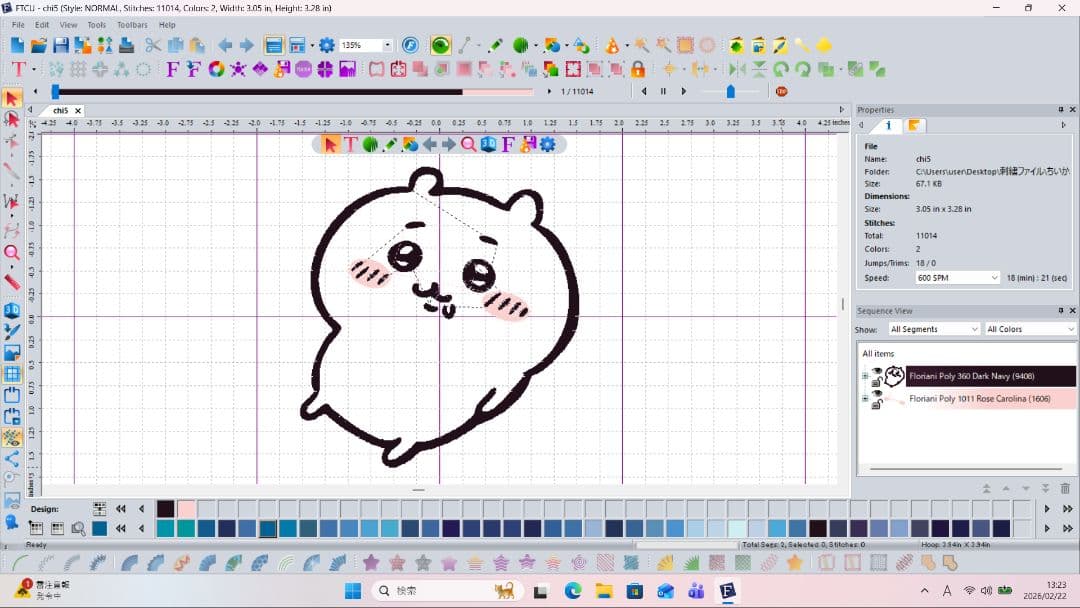This screenshot has height=608, width=1080.
Task: Toggle visibility of the Rose Carolina segment
Action: coord(876,394)
